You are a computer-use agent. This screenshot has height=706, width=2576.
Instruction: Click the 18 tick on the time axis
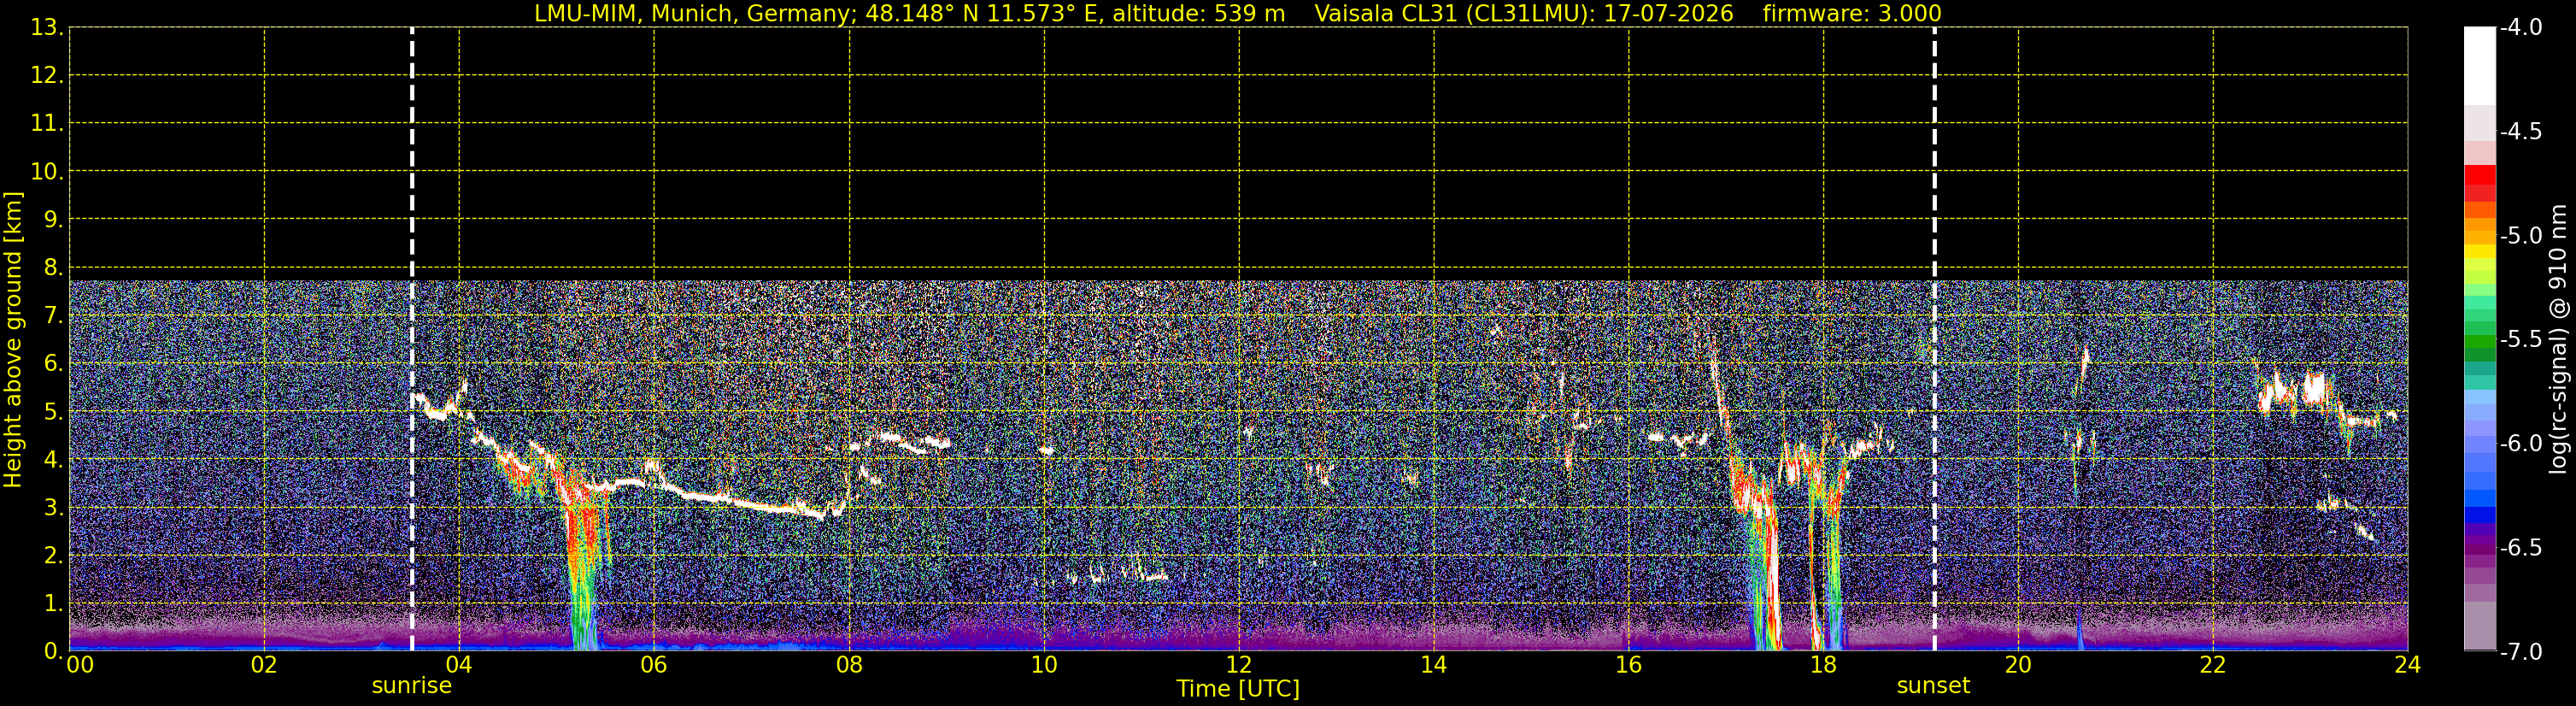click(1823, 666)
